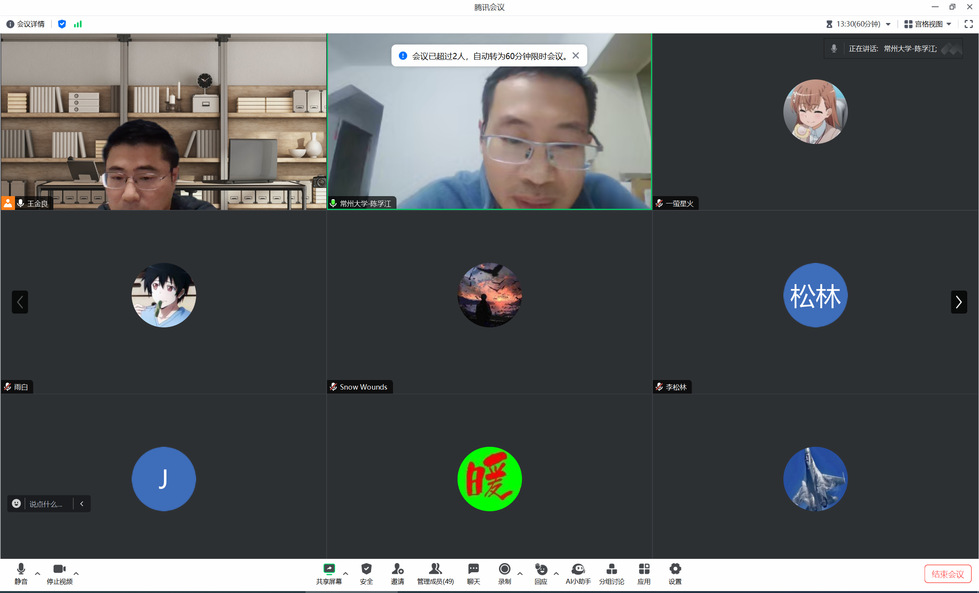Open the security (安全) options
This screenshot has width=979, height=593.
[x=366, y=572]
